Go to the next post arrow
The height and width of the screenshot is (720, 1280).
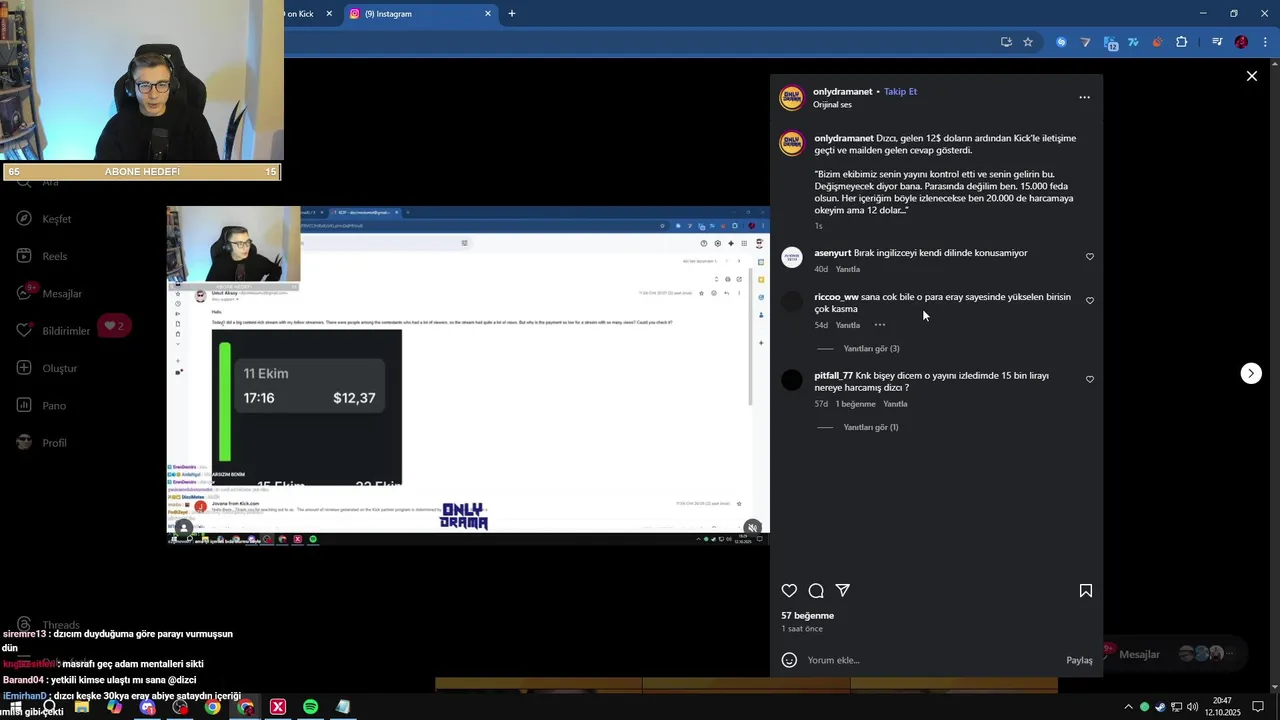[x=1251, y=373]
